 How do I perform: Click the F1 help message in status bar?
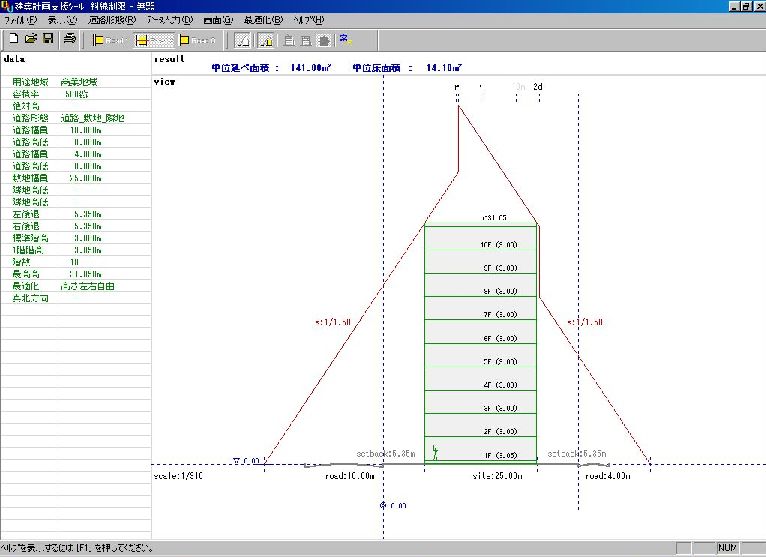click(77, 548)
